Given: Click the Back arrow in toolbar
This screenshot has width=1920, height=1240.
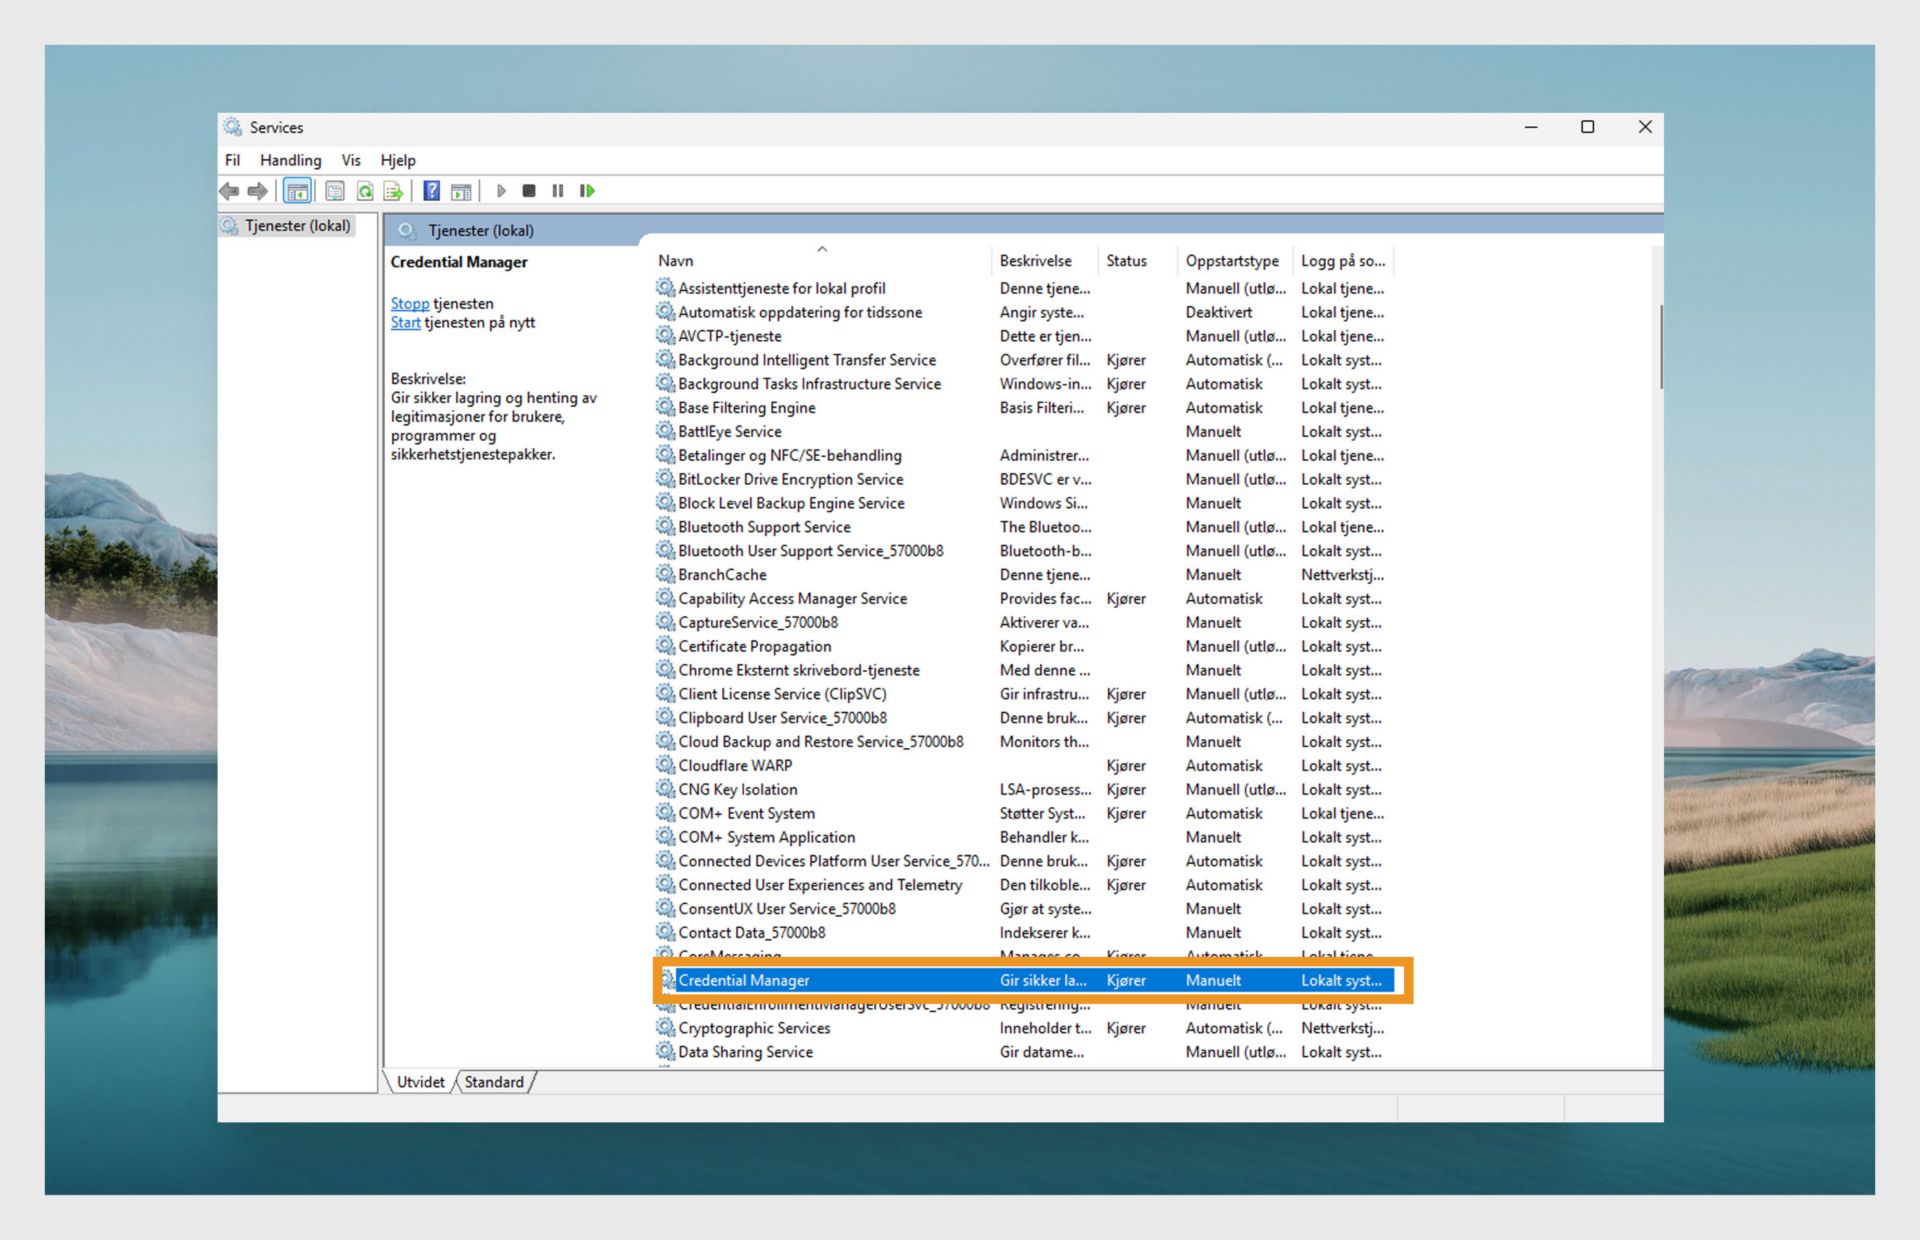Looking at the screenshot, I should (229, 191).
